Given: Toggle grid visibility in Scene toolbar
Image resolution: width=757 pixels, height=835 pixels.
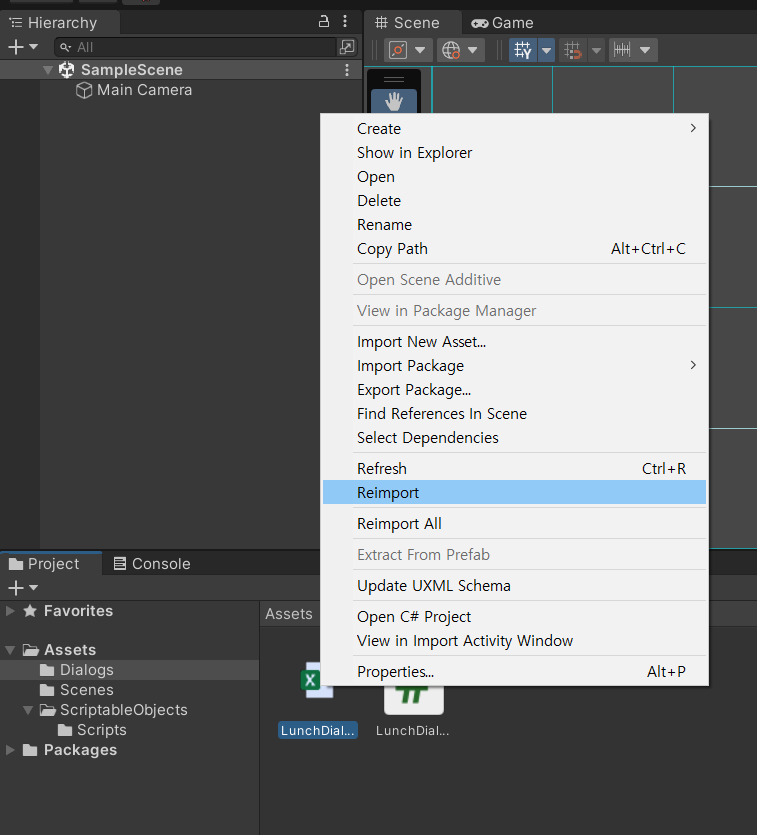Looking at the screenshot, I should click(x=523, y=50).
